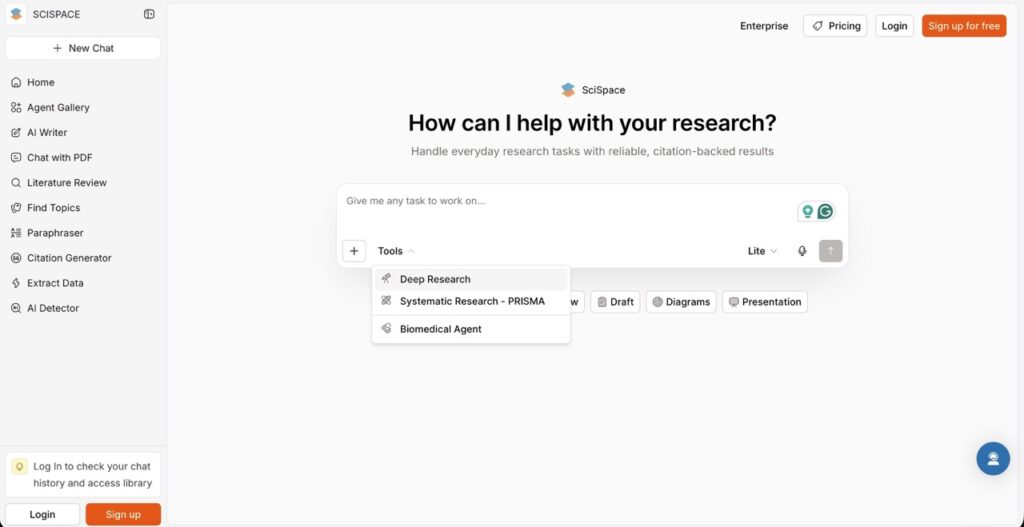Image resolution: width=1024 pixels, height=527 pixels.
Task: Click the Deep Research telescope icon
Action: pyautogui.click(x=387, y=279)
